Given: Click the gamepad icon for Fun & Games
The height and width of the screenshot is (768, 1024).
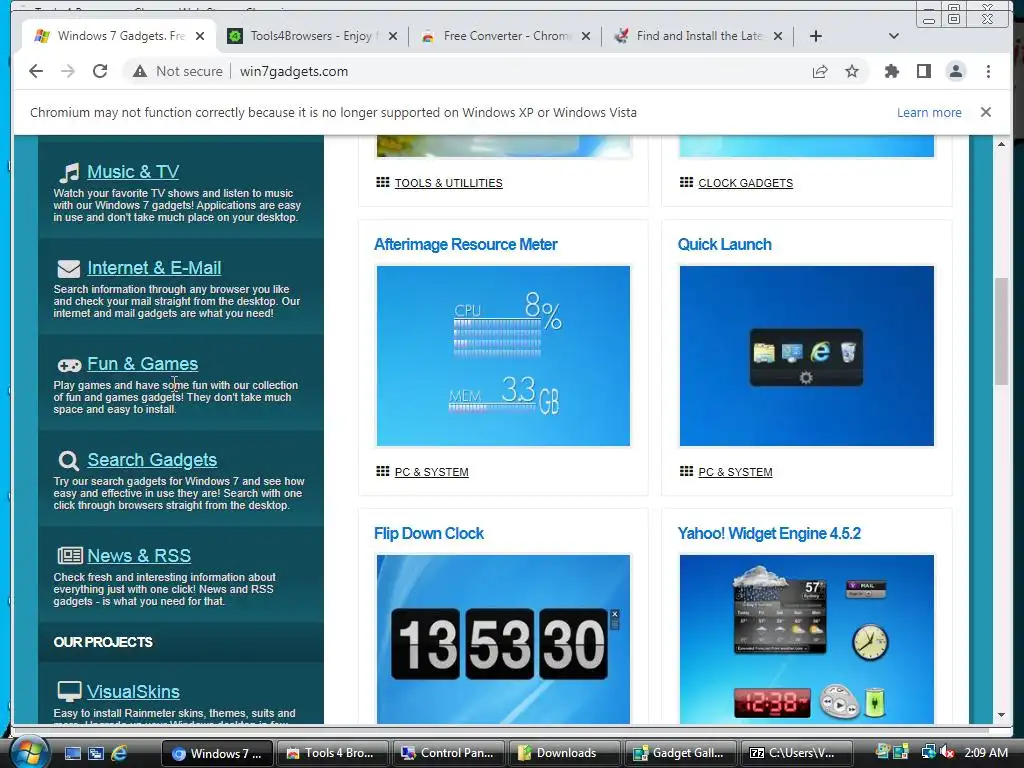Looking at the screenshot, I should pos(69,365).
